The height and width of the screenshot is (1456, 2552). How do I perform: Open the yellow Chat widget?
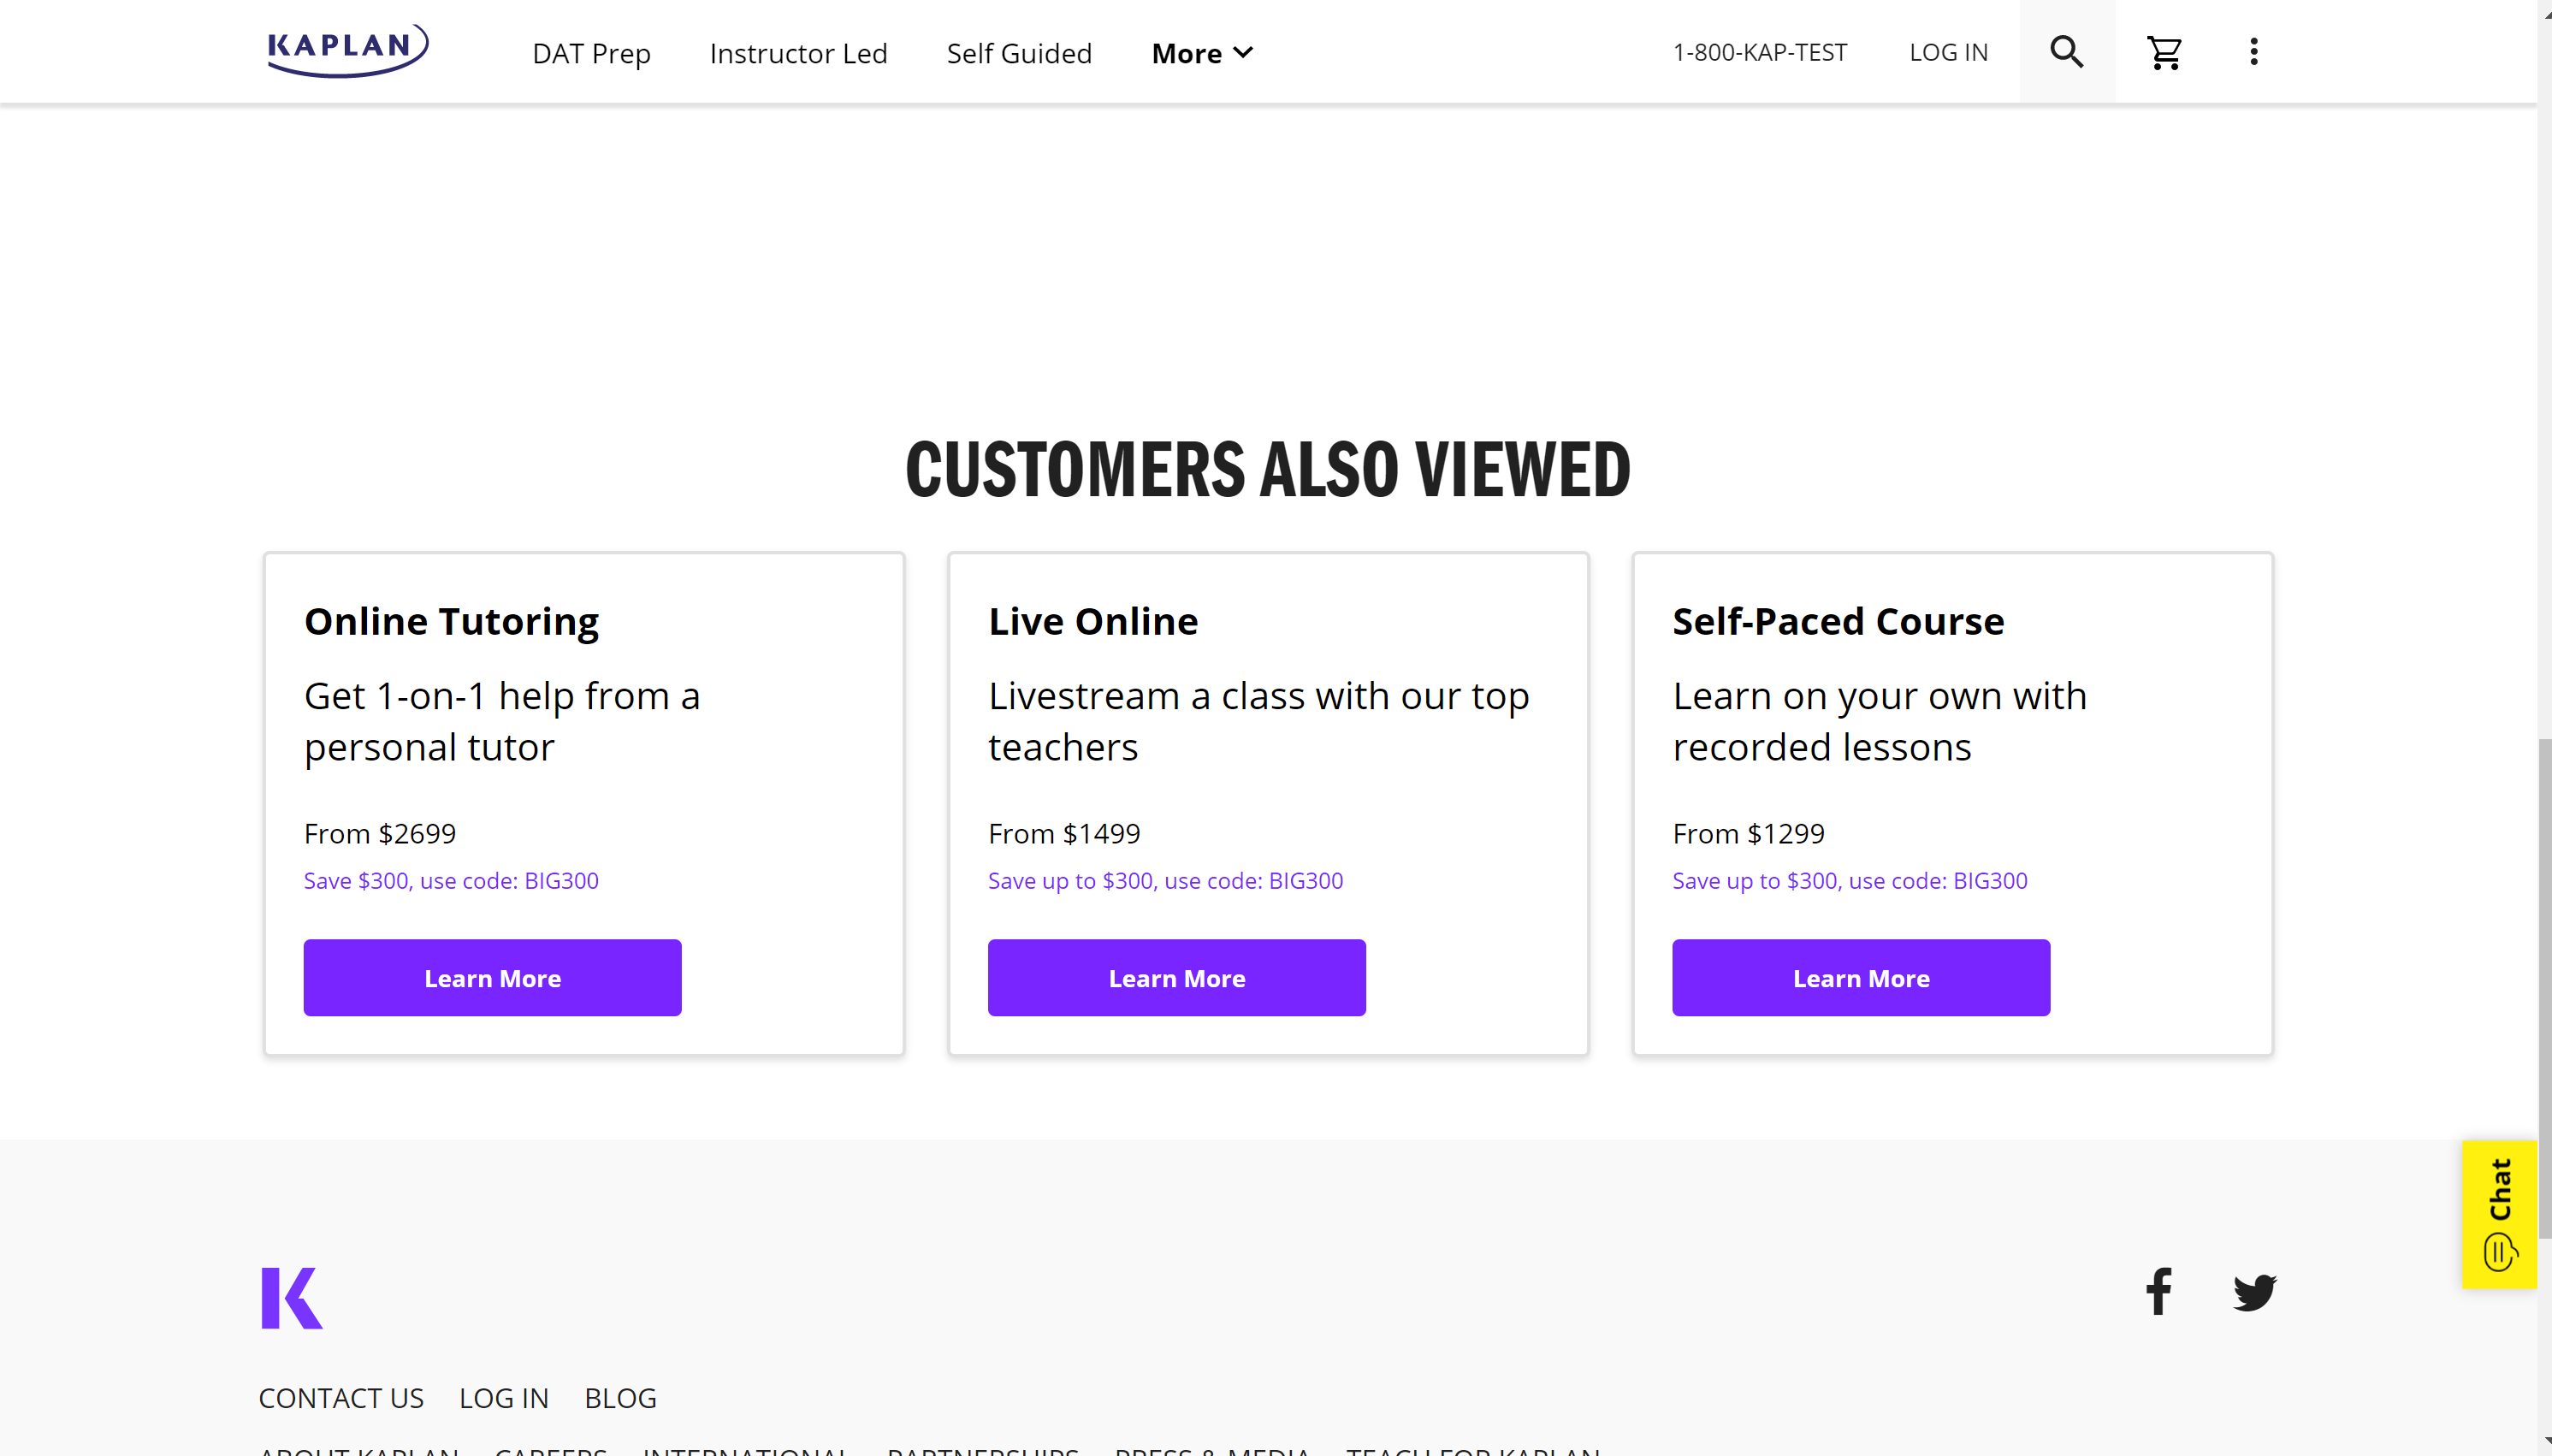coord(2498,1214)
